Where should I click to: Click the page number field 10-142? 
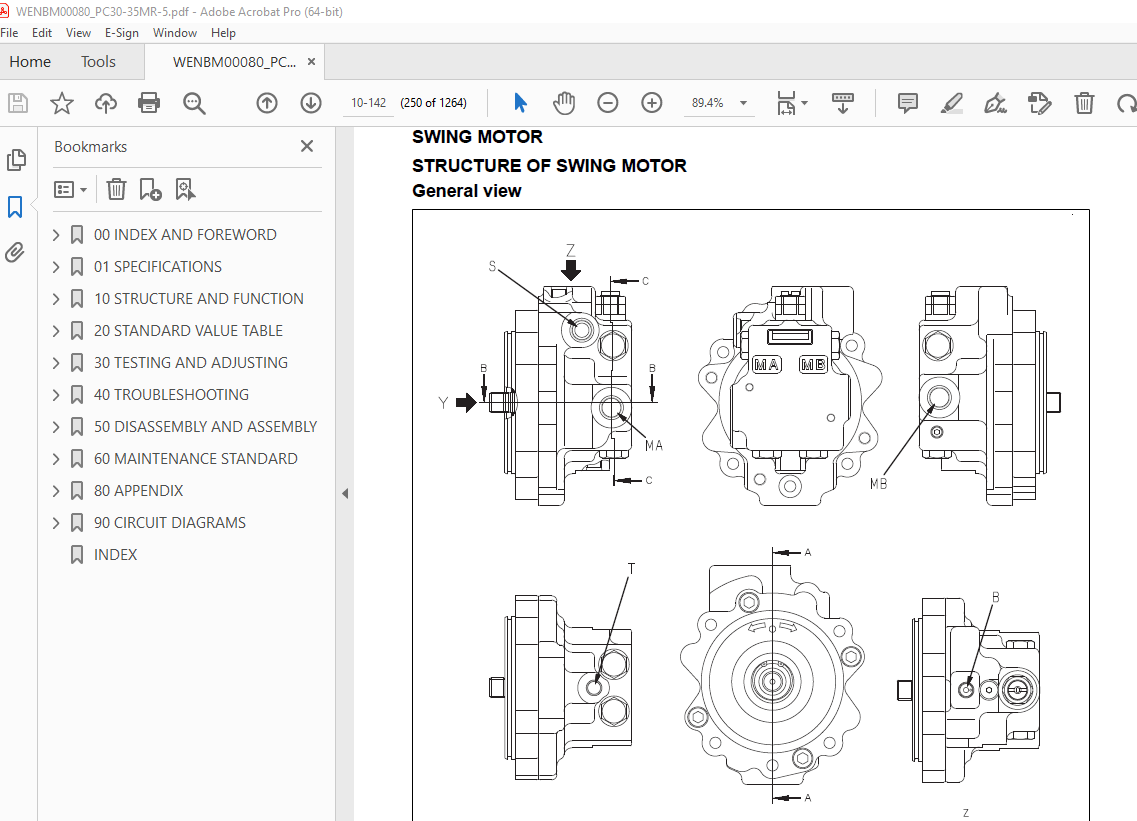click(x=368, y=103)
